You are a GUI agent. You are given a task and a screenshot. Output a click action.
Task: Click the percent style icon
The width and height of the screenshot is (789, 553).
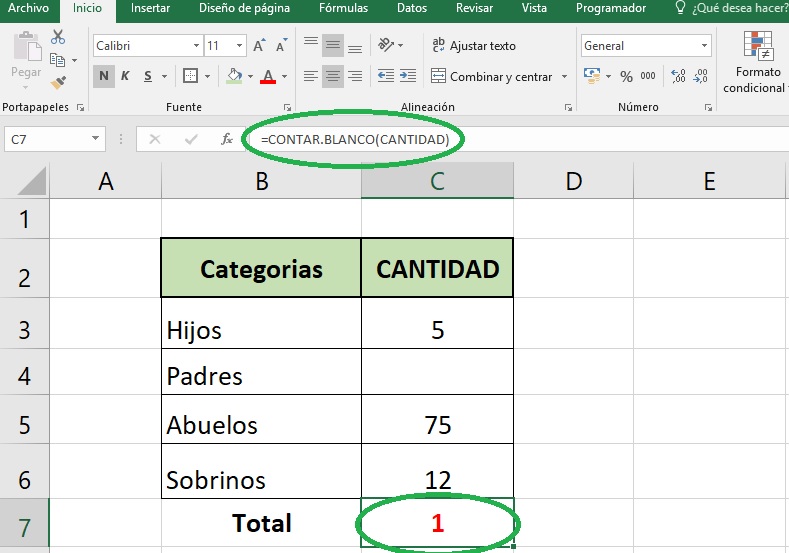click(626, 76)
